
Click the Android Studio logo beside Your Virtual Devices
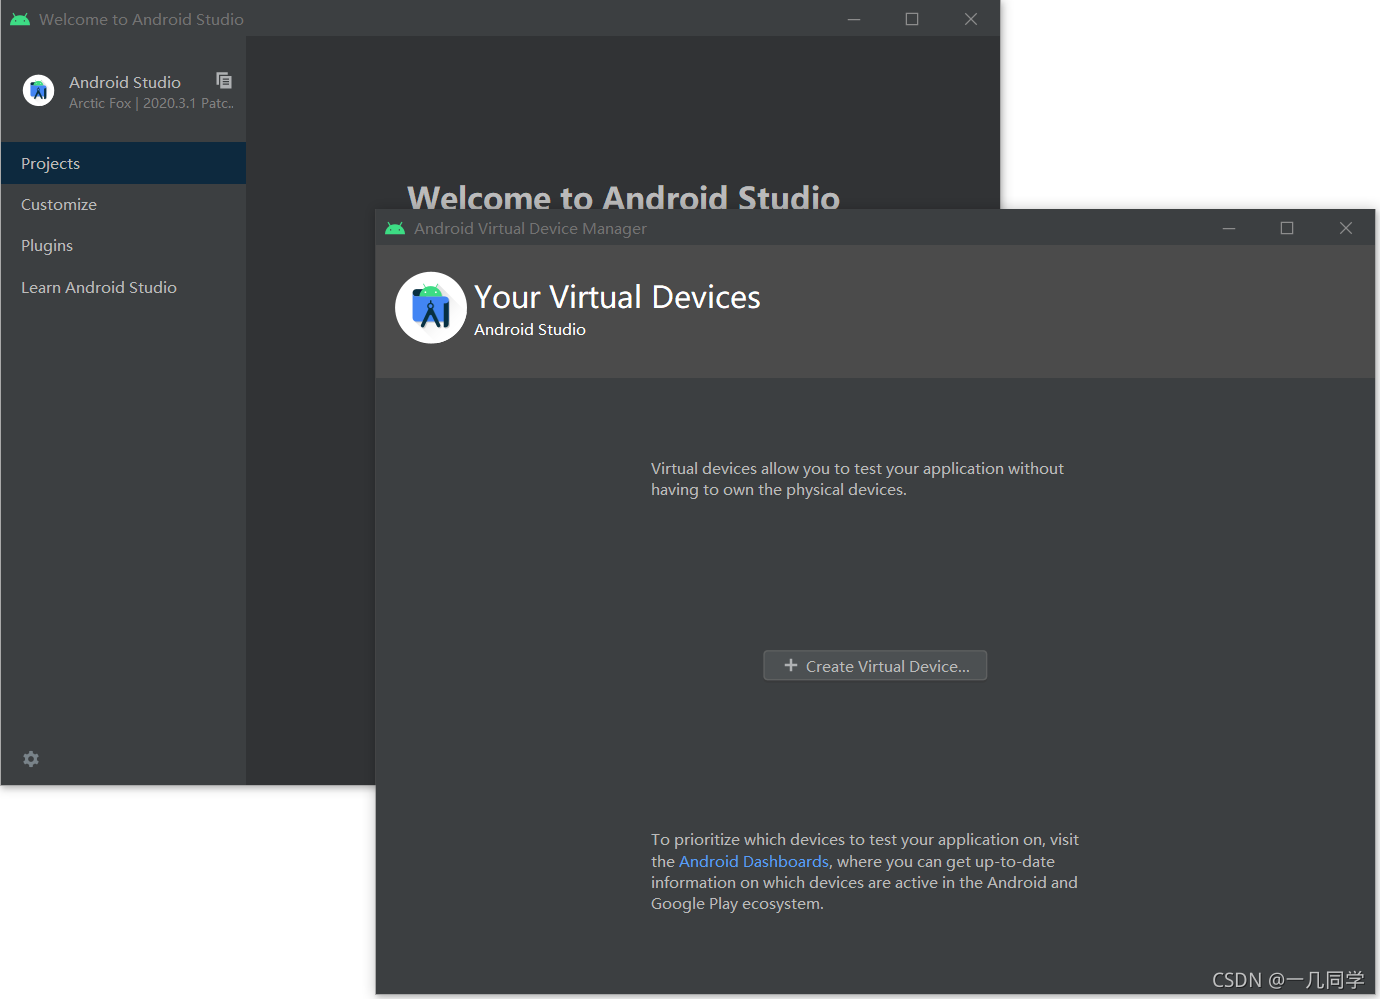[431, 308]
